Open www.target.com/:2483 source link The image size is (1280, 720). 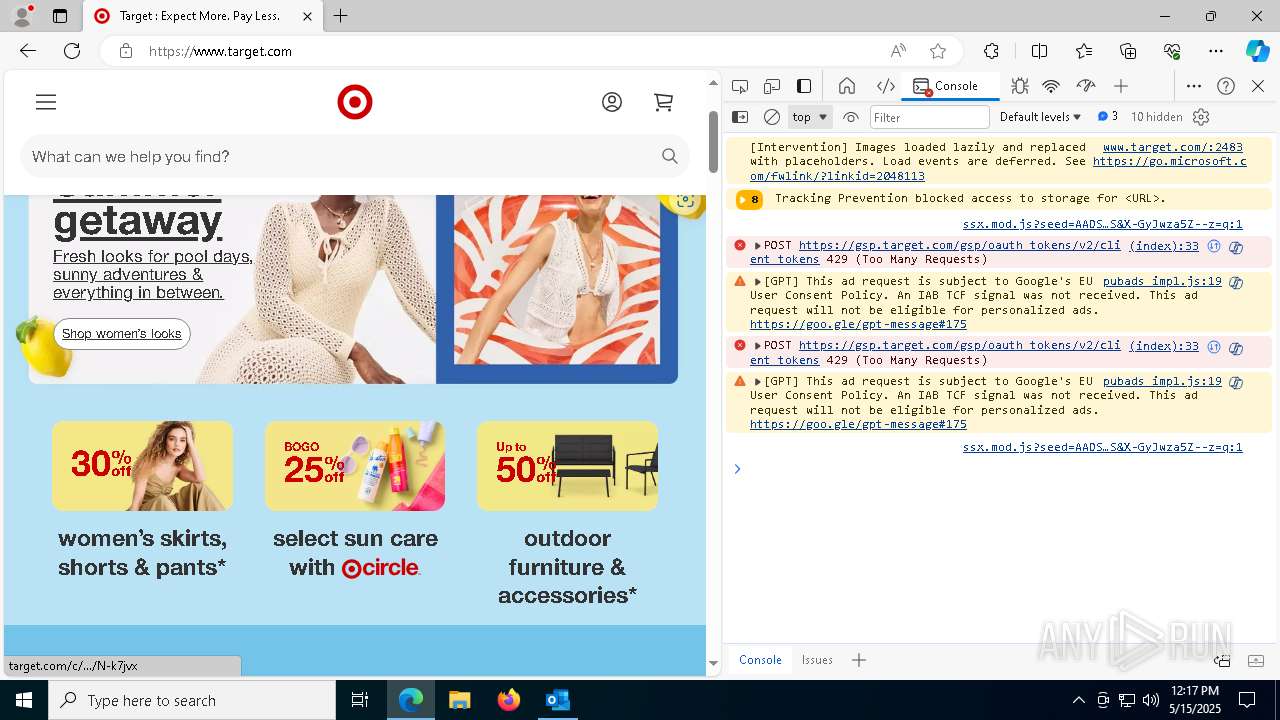(1173, 147)
